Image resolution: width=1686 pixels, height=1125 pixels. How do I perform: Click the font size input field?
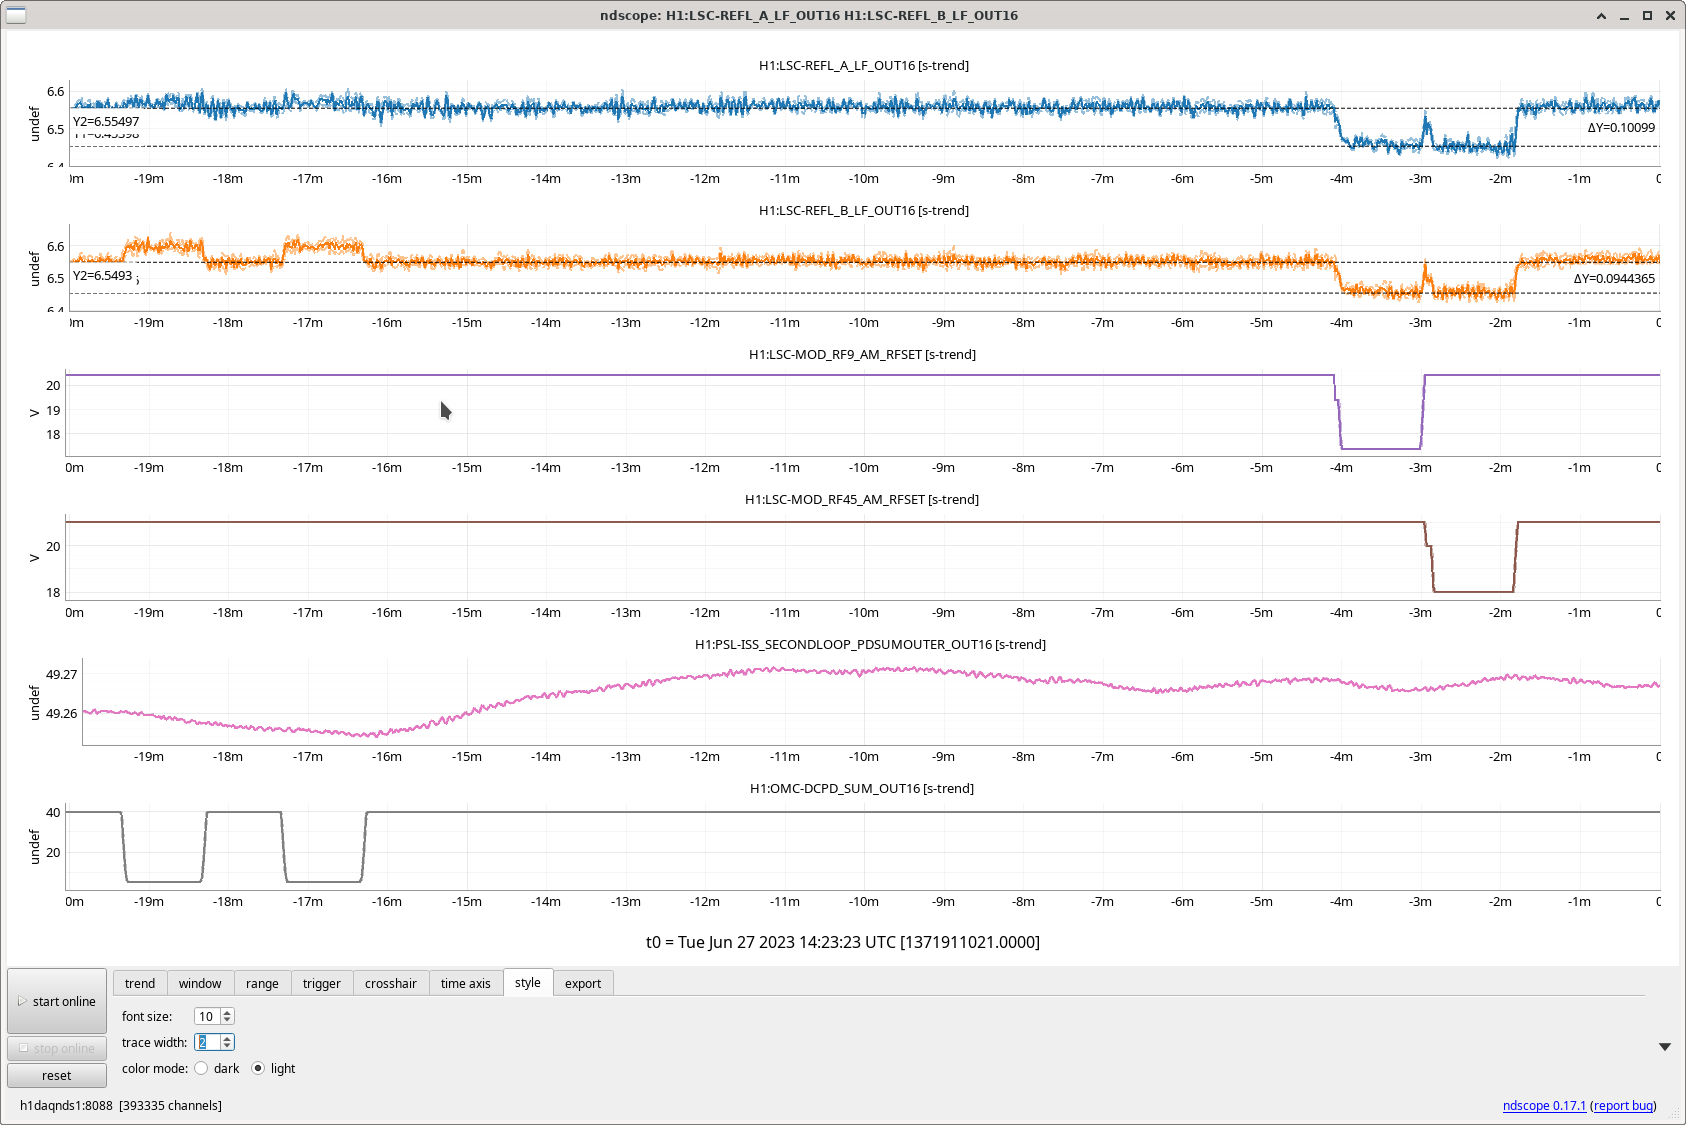207,1016
